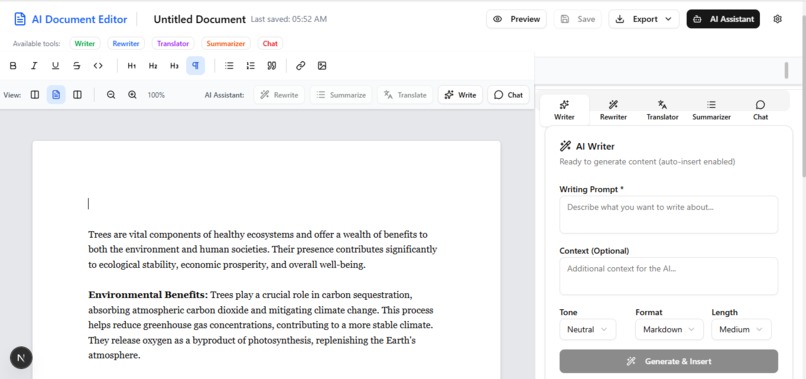Insert a hyperlink

coord(301,66)
